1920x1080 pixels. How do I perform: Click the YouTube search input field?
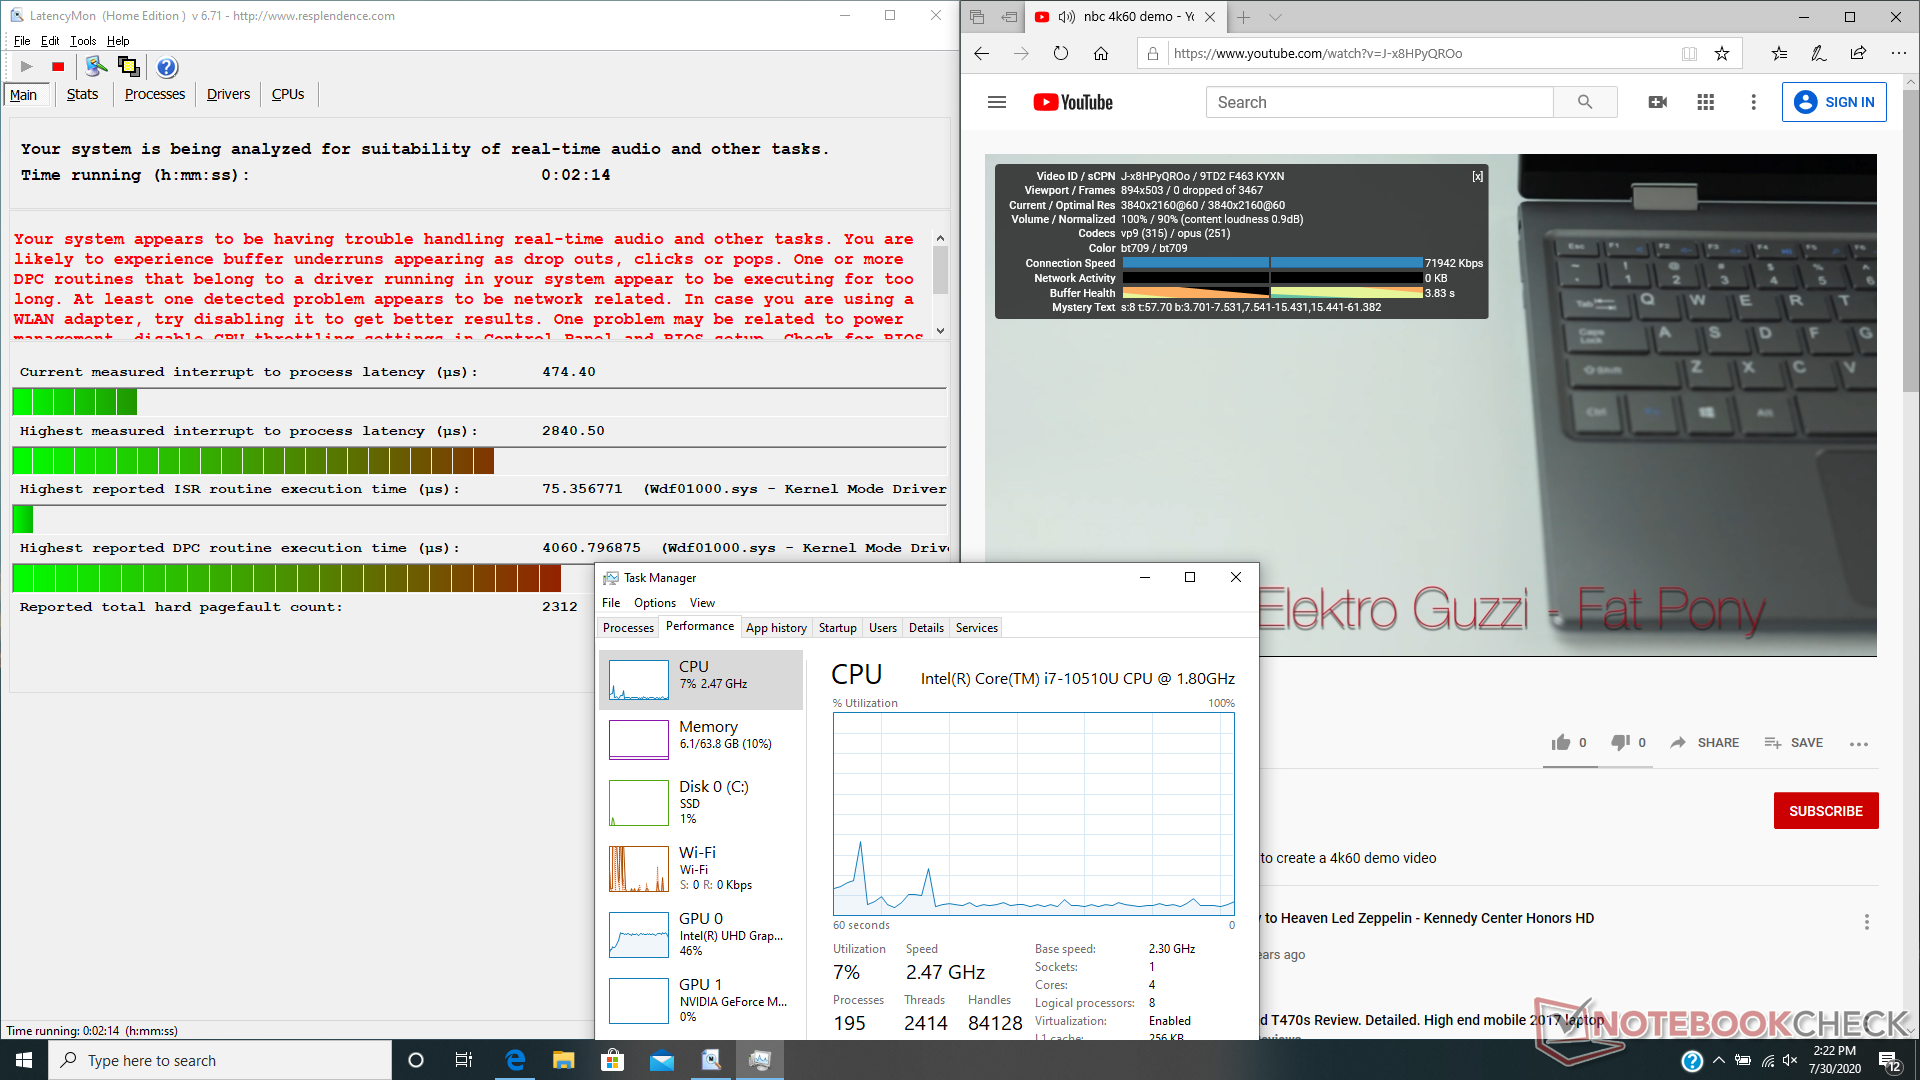[1380, 102]
